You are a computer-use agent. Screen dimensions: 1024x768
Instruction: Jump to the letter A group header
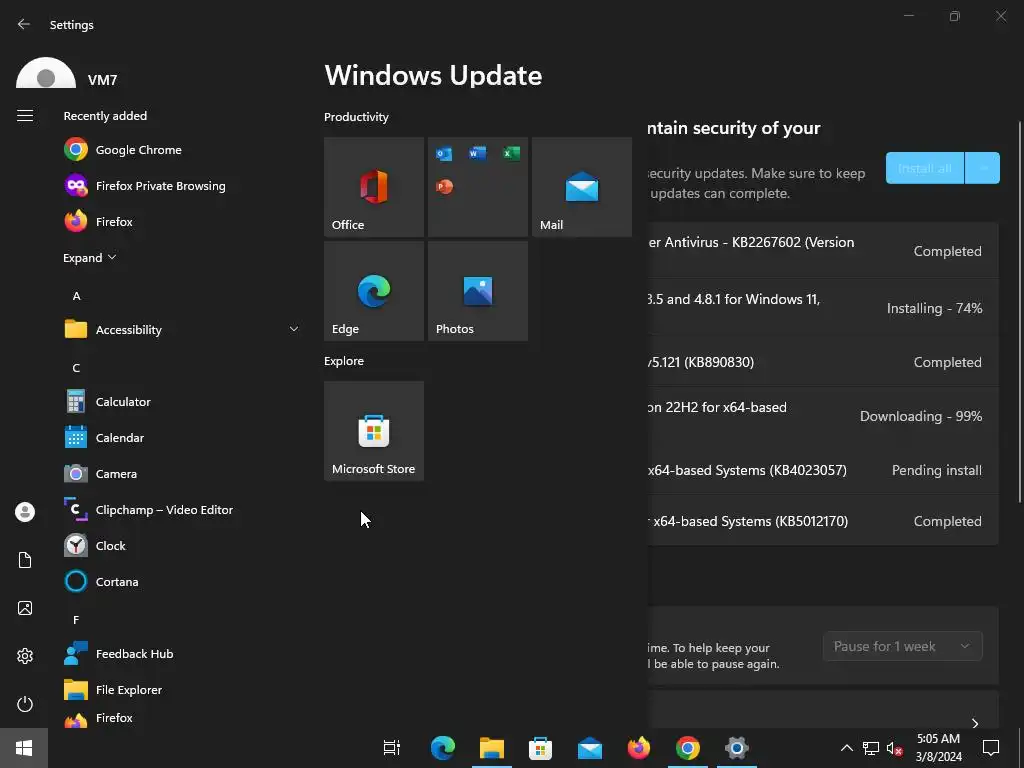[x=76, y=296]
